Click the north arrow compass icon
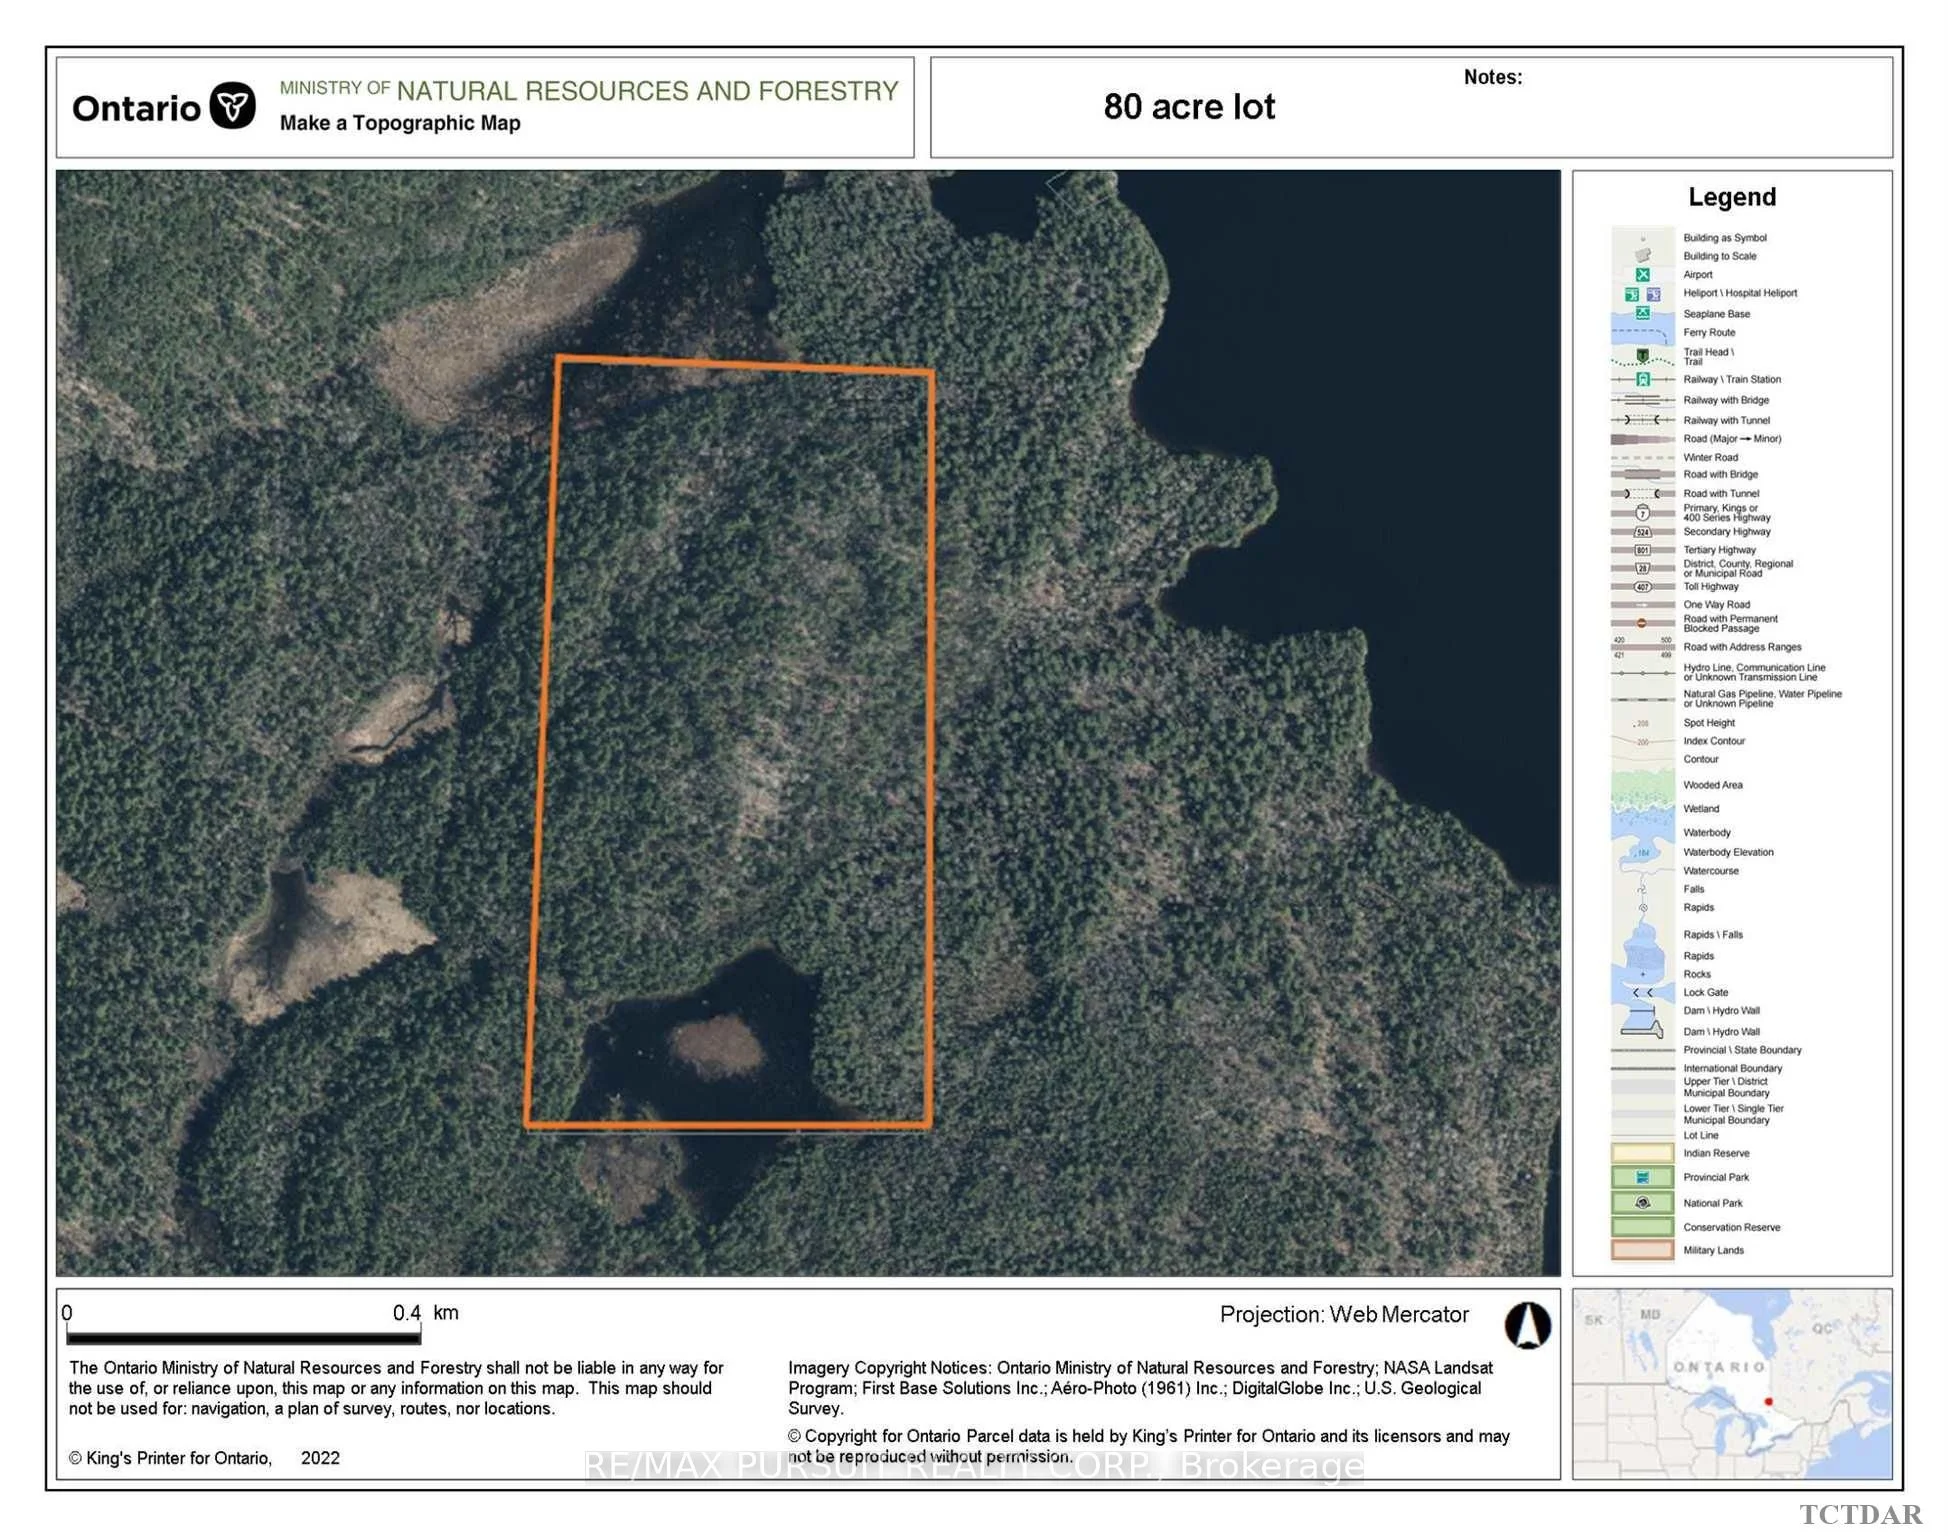 pos(1527,1325)
